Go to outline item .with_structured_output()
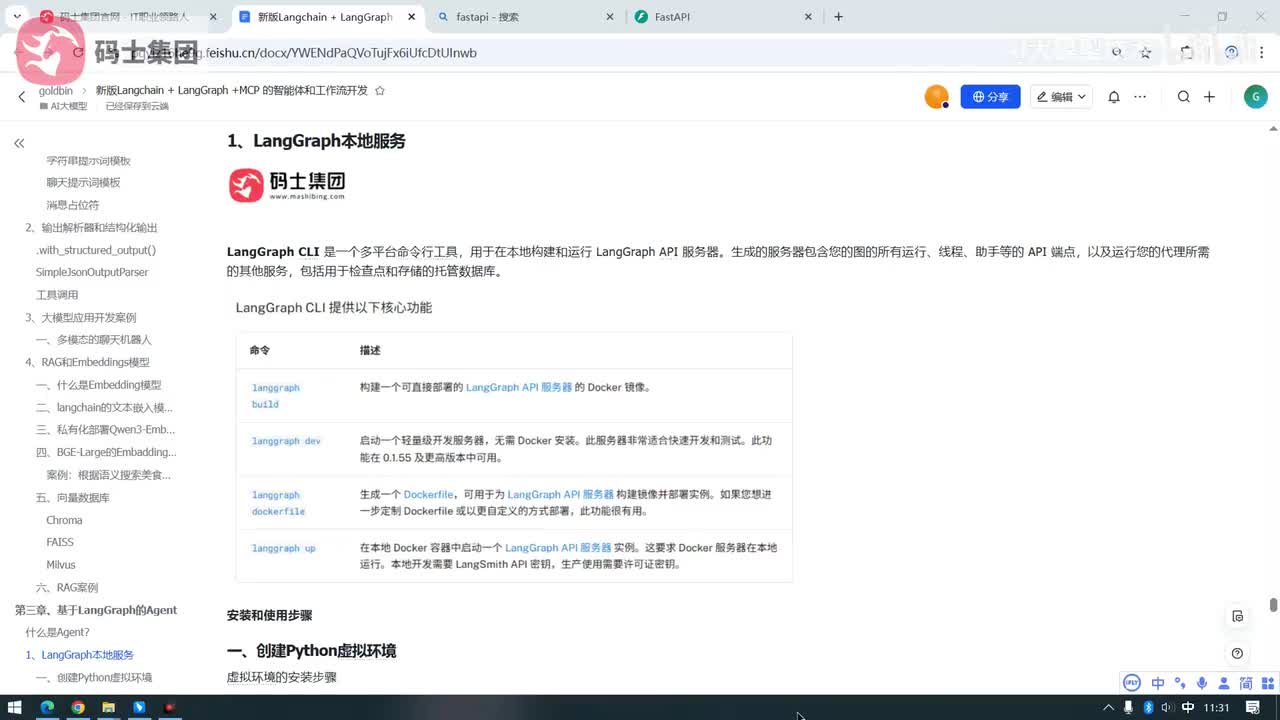1280x720 pixels. (x=96, y=250)
